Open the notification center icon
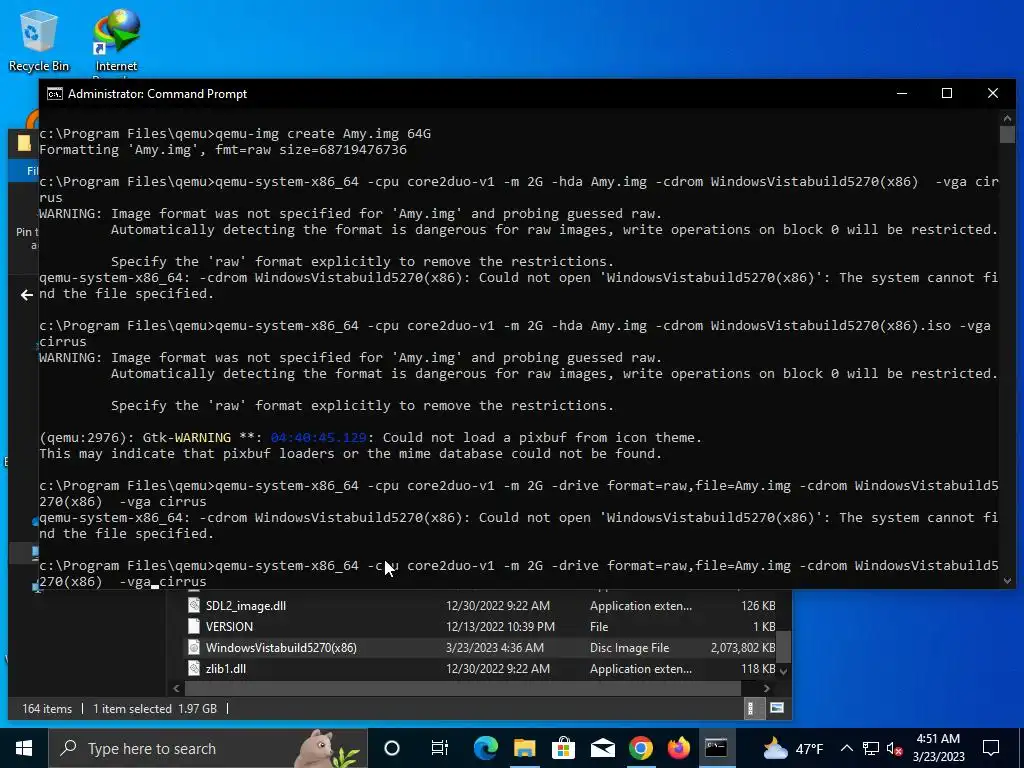1024x768 pixels. (991, 748)
